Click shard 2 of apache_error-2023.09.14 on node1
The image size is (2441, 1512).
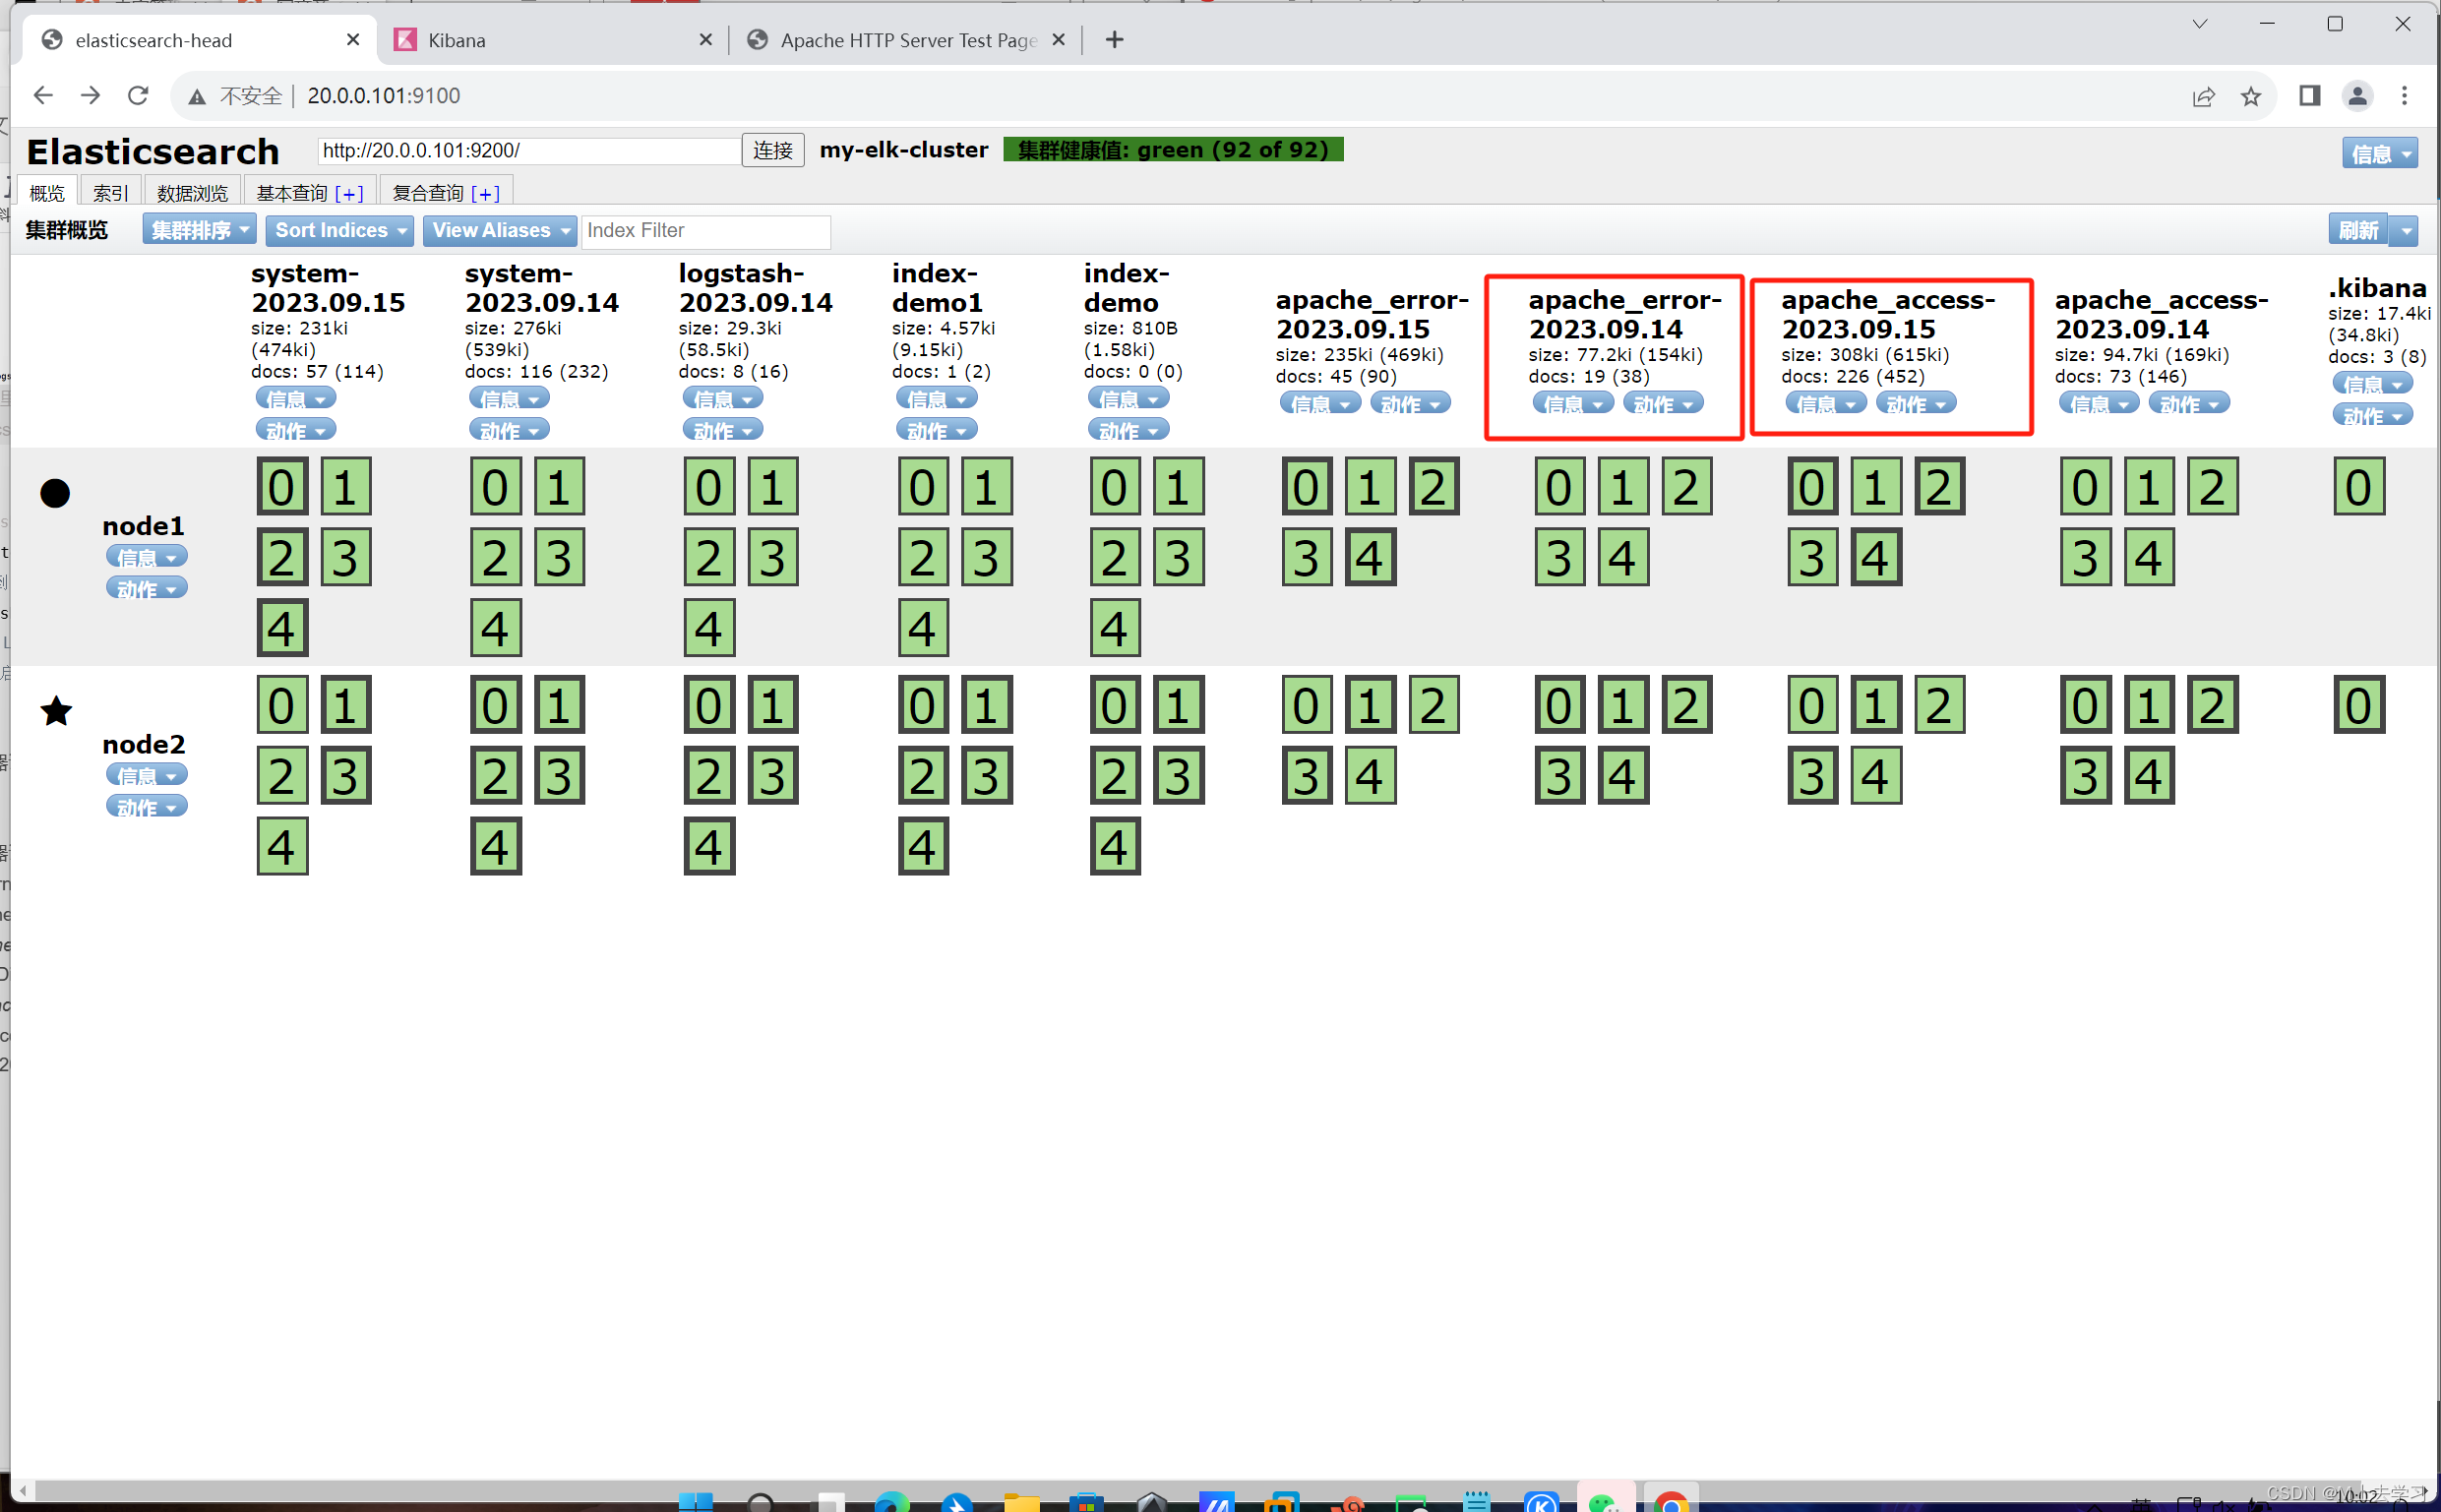pyautogui.click(x=1687, y=487)
